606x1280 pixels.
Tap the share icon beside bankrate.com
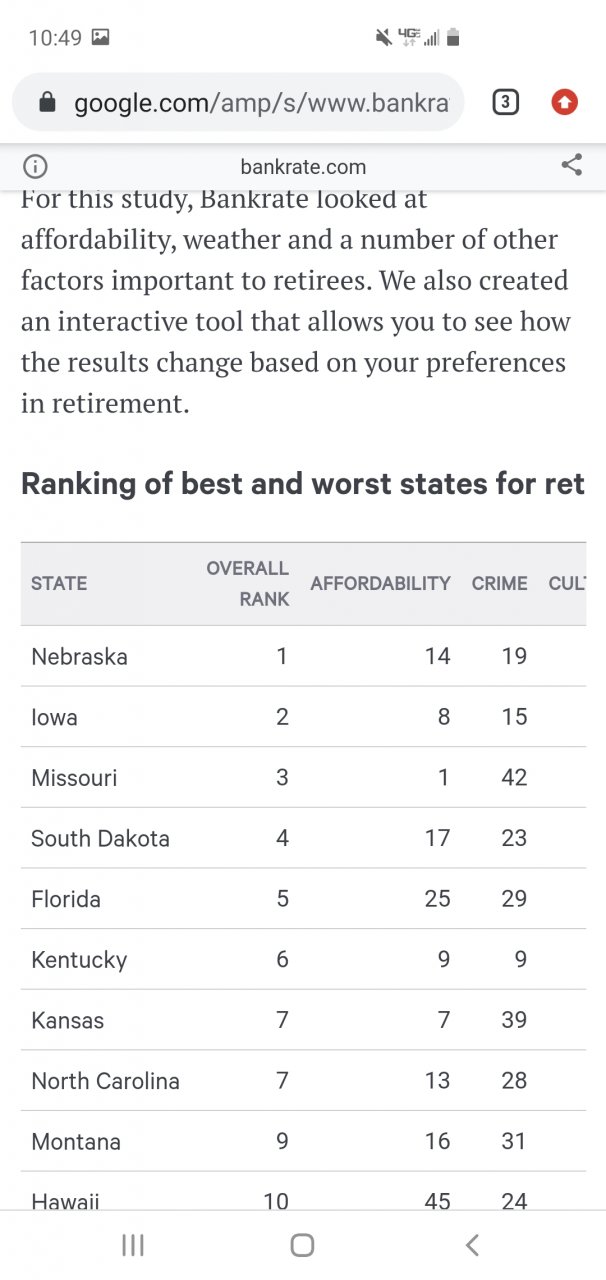pos(572,166)
